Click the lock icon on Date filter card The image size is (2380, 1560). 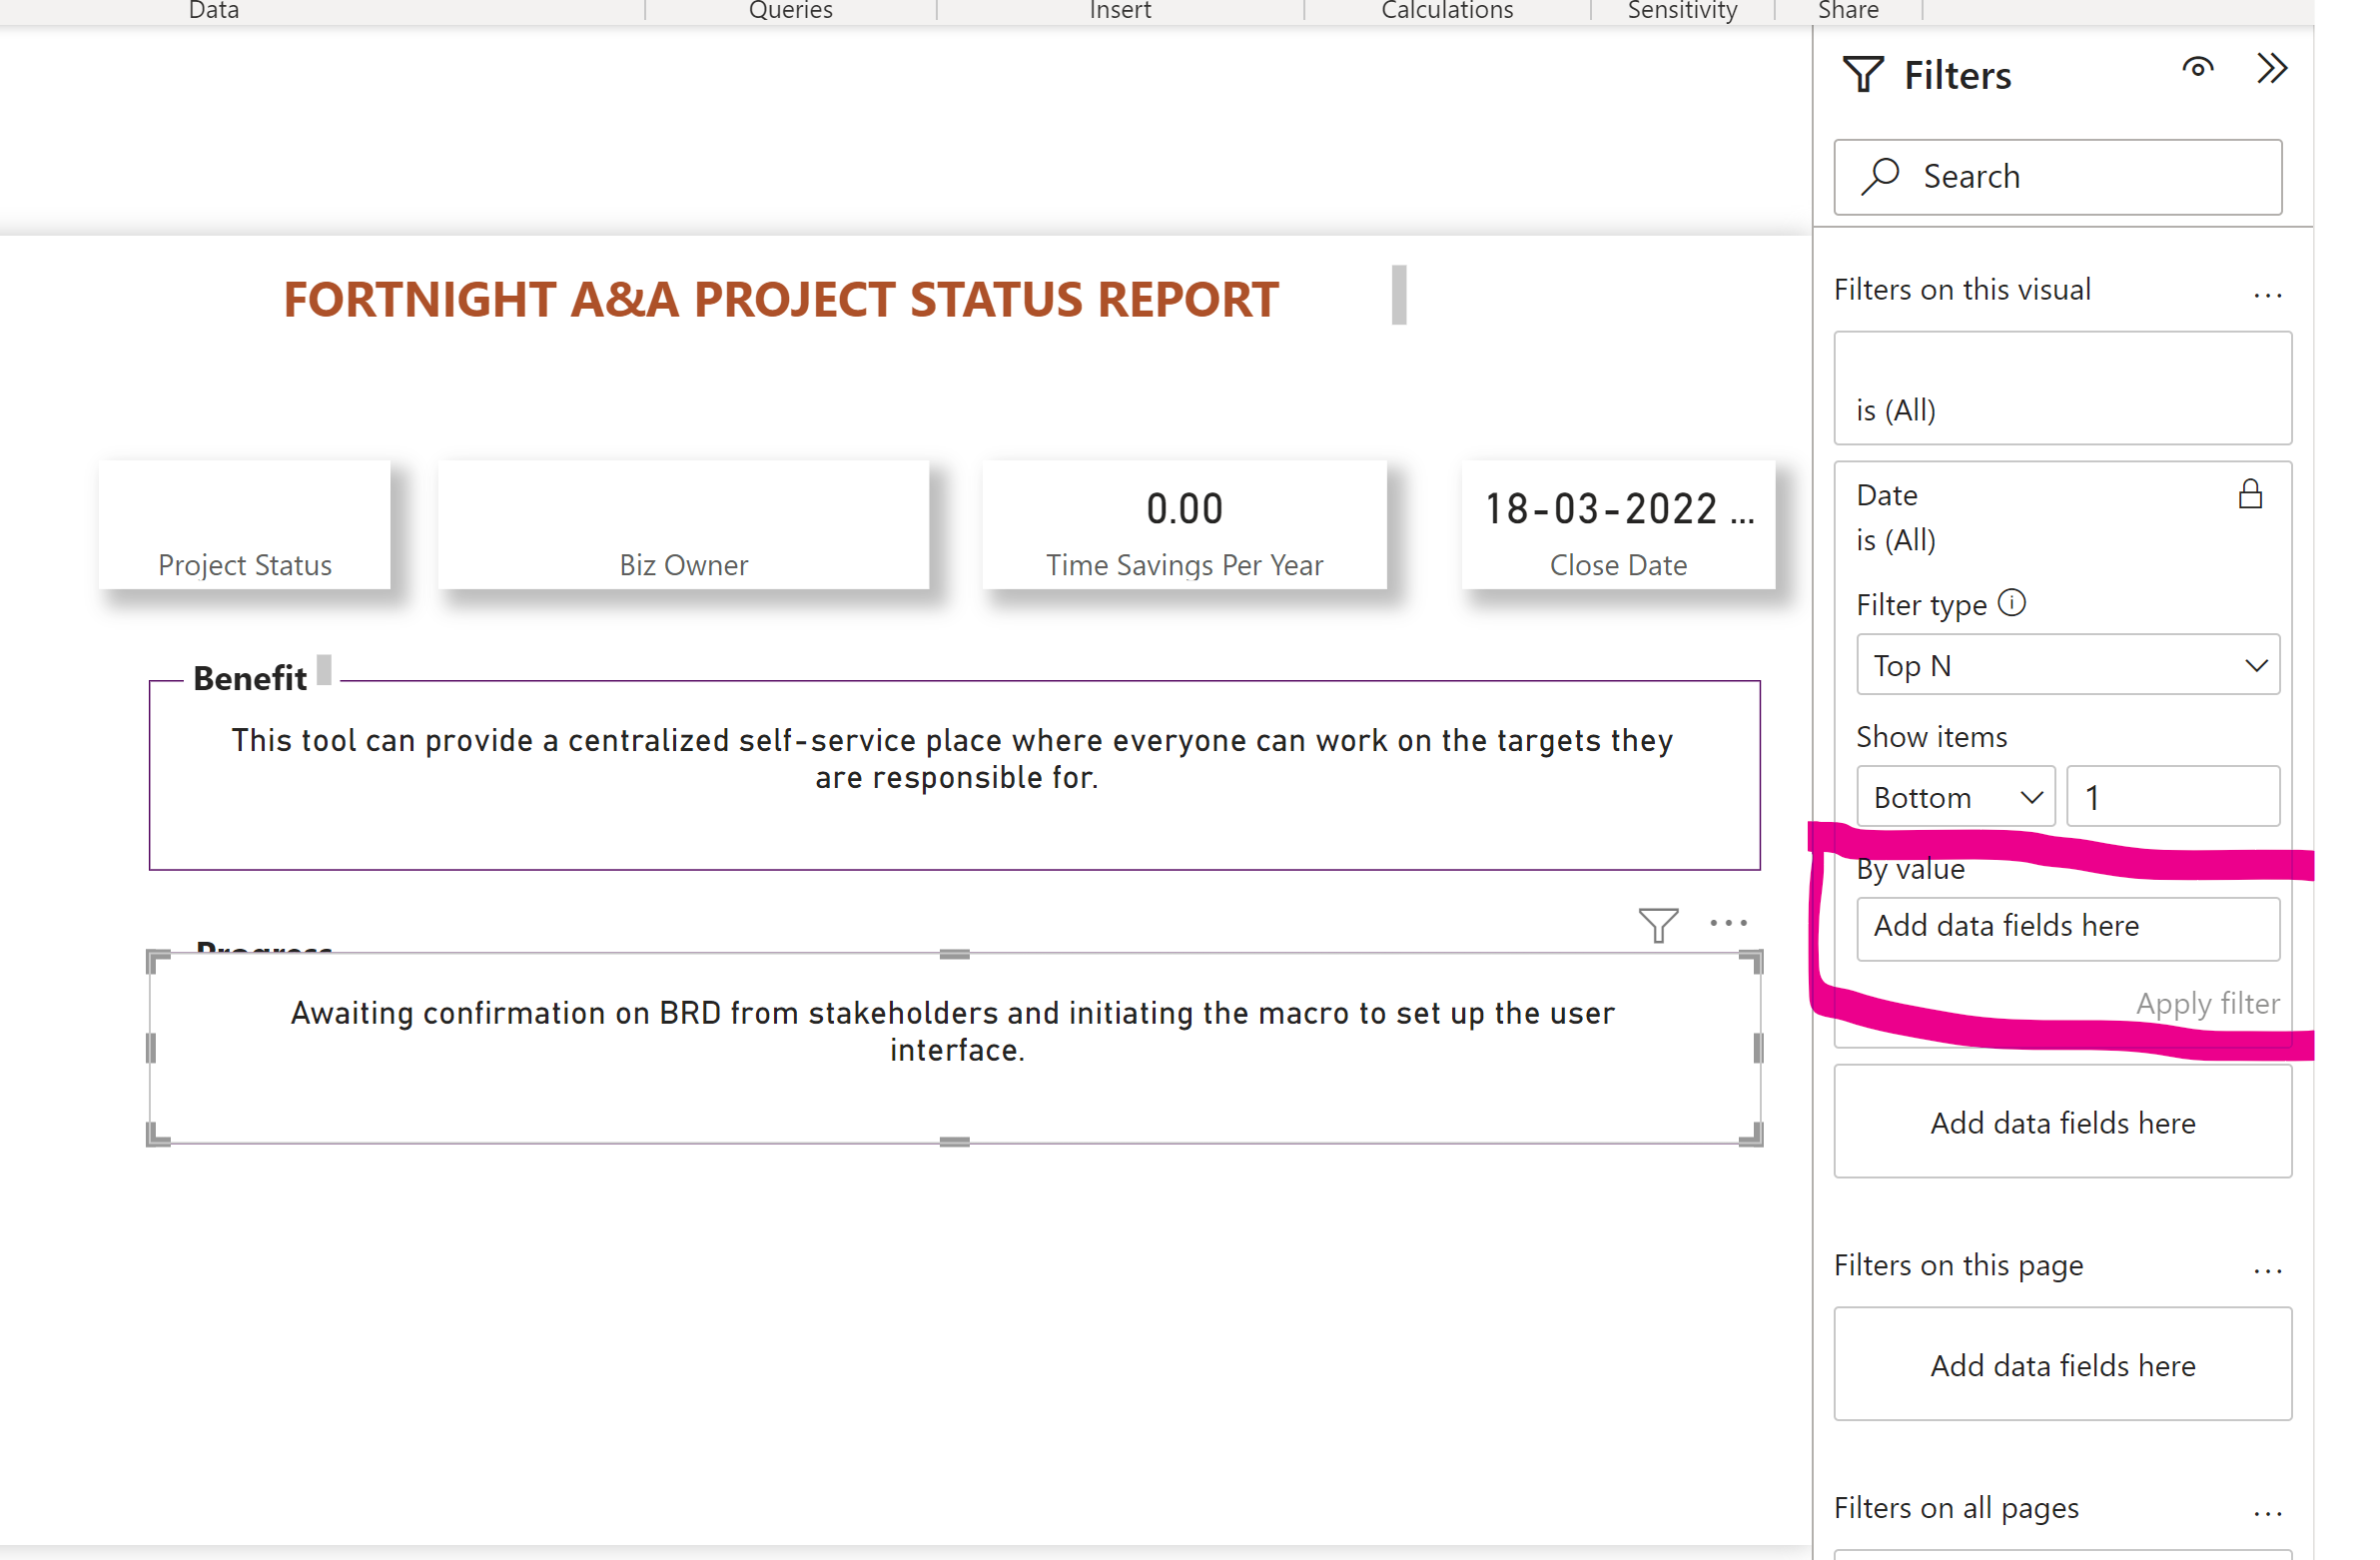(2250, 494)
